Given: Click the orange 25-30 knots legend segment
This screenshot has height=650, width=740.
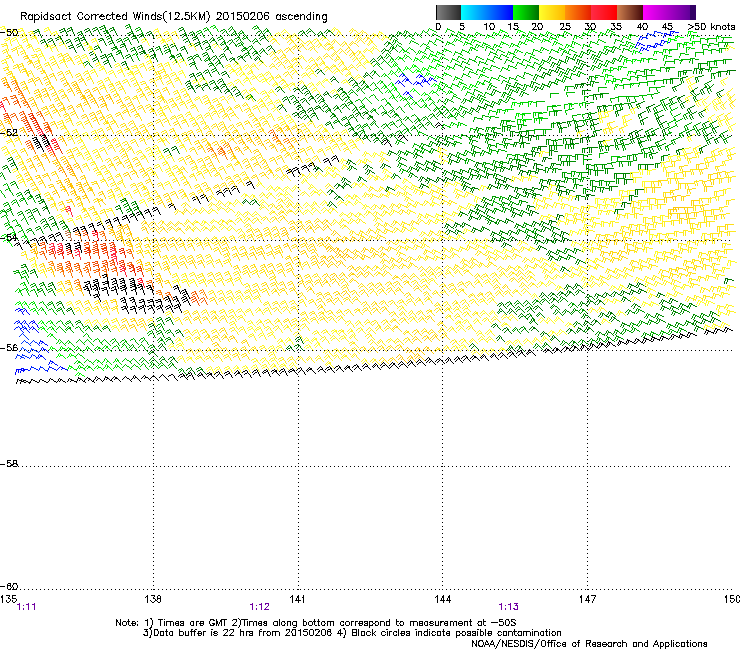Looking at the screenshot, I should (578, 12).
